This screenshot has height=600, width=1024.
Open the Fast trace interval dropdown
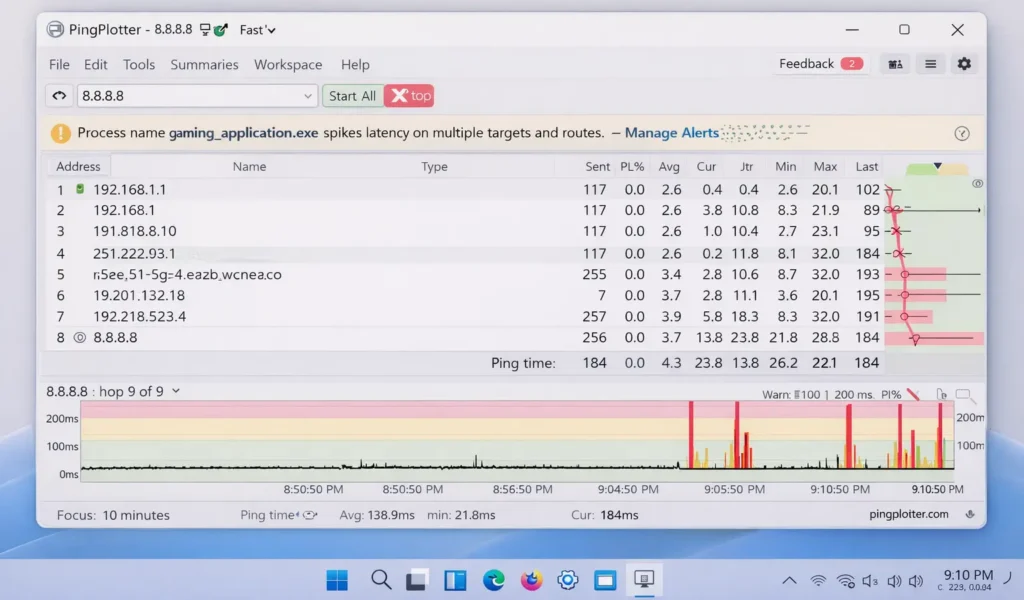pos(257,30)
